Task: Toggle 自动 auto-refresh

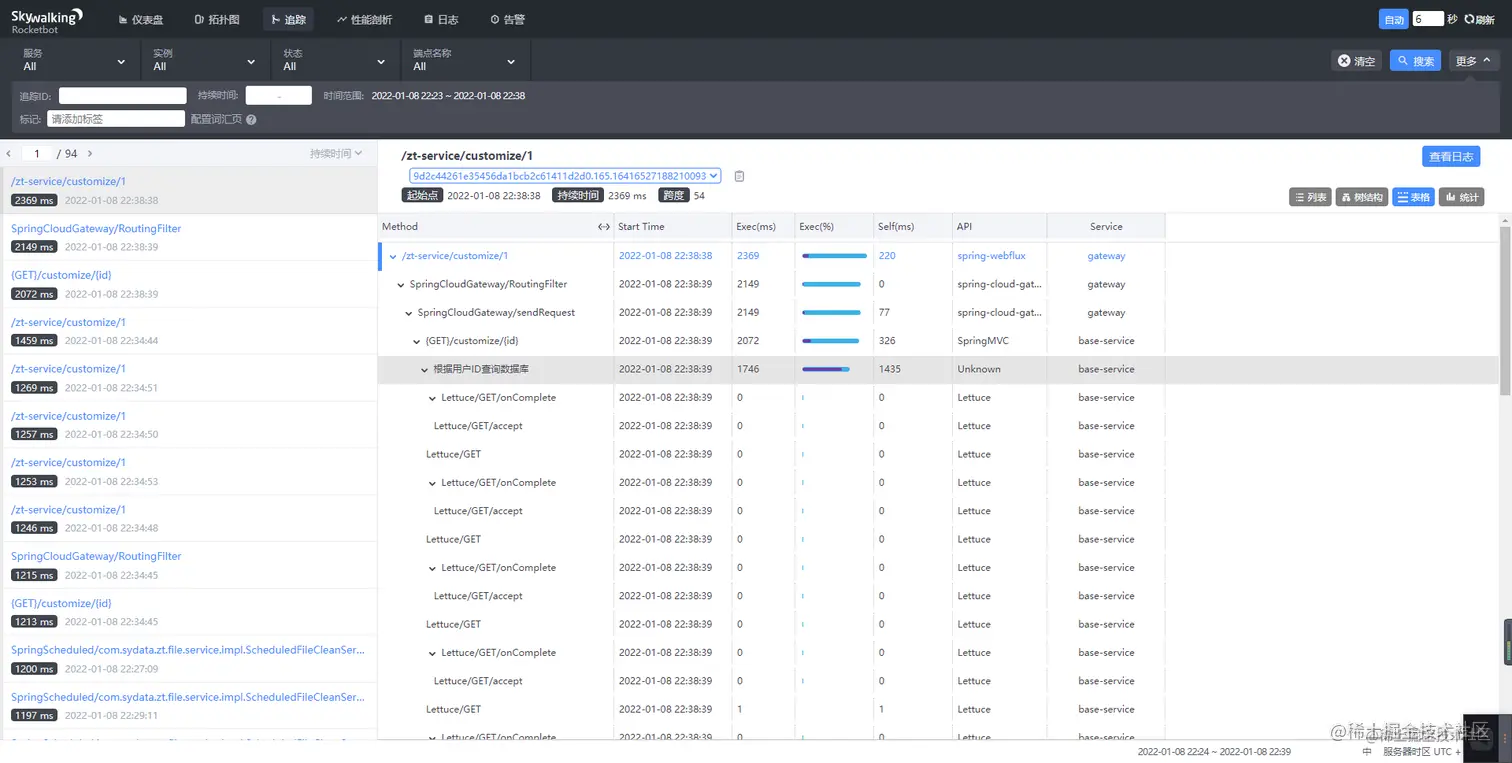Action: (x=1393, y=19)
